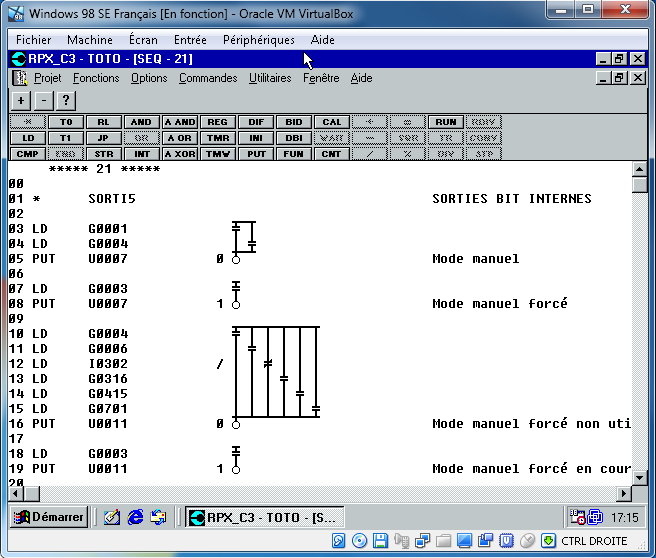Open the Utilitaires menu
656x558 pixels.
click(270, 78)
